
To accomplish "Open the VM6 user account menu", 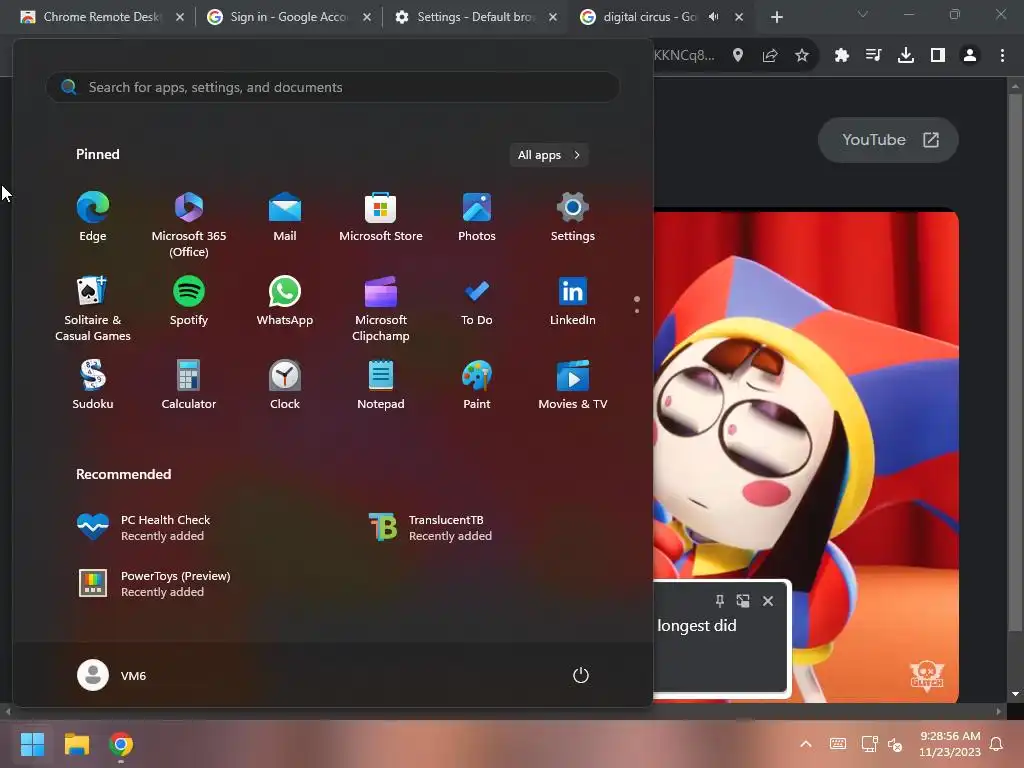I will (112, 675).
